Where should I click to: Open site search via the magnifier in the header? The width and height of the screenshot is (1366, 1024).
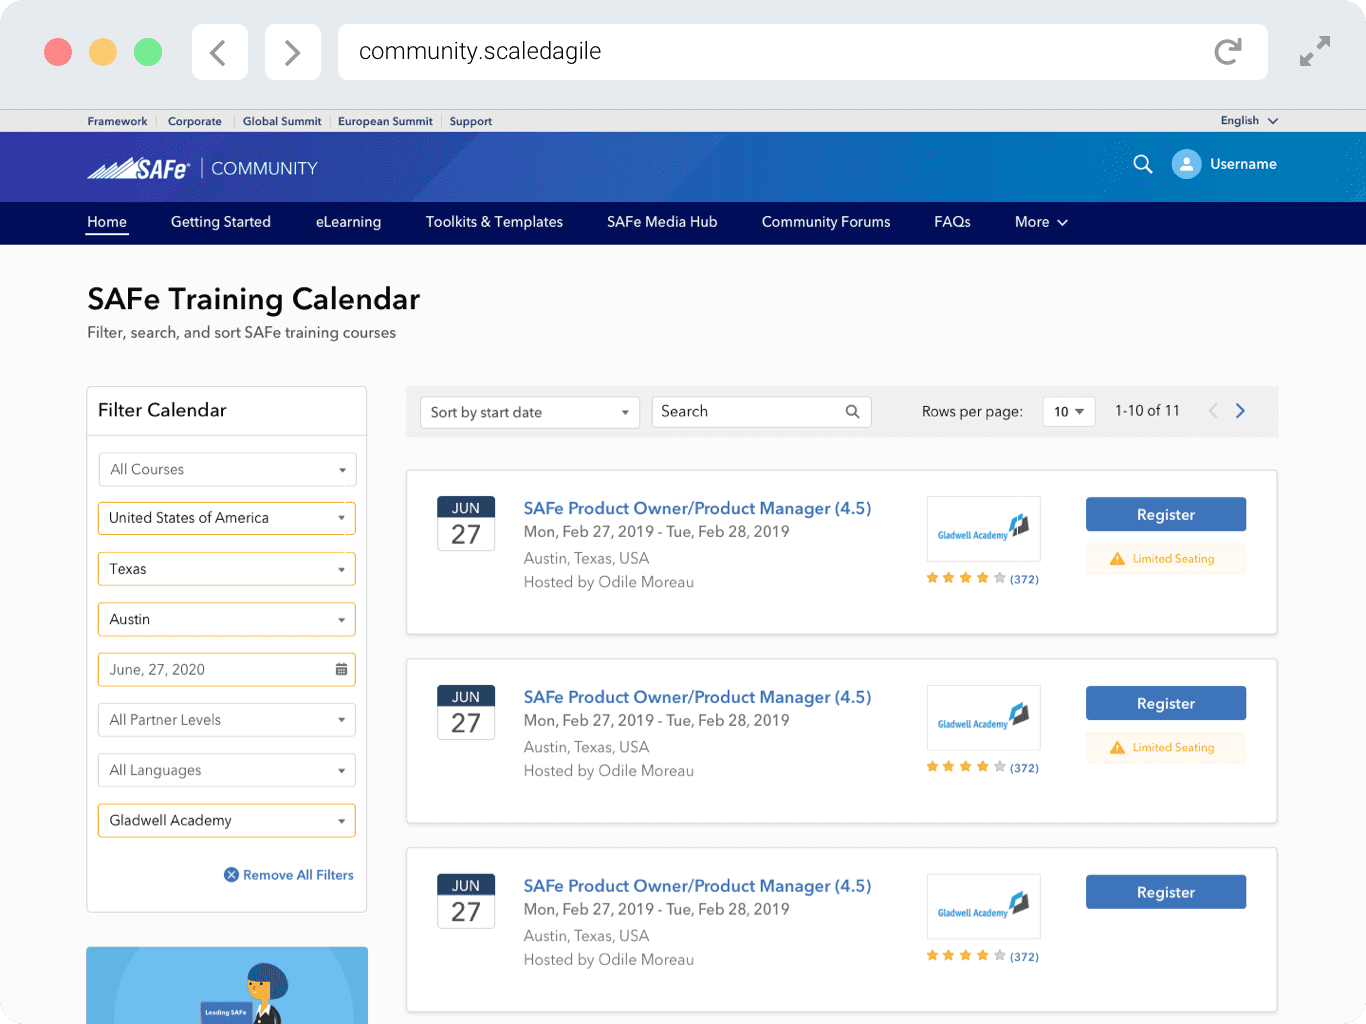(1143, 164)
